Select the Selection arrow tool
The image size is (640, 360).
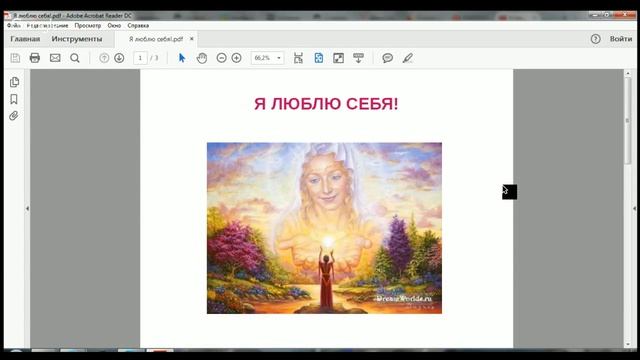[x=182, y=58]
